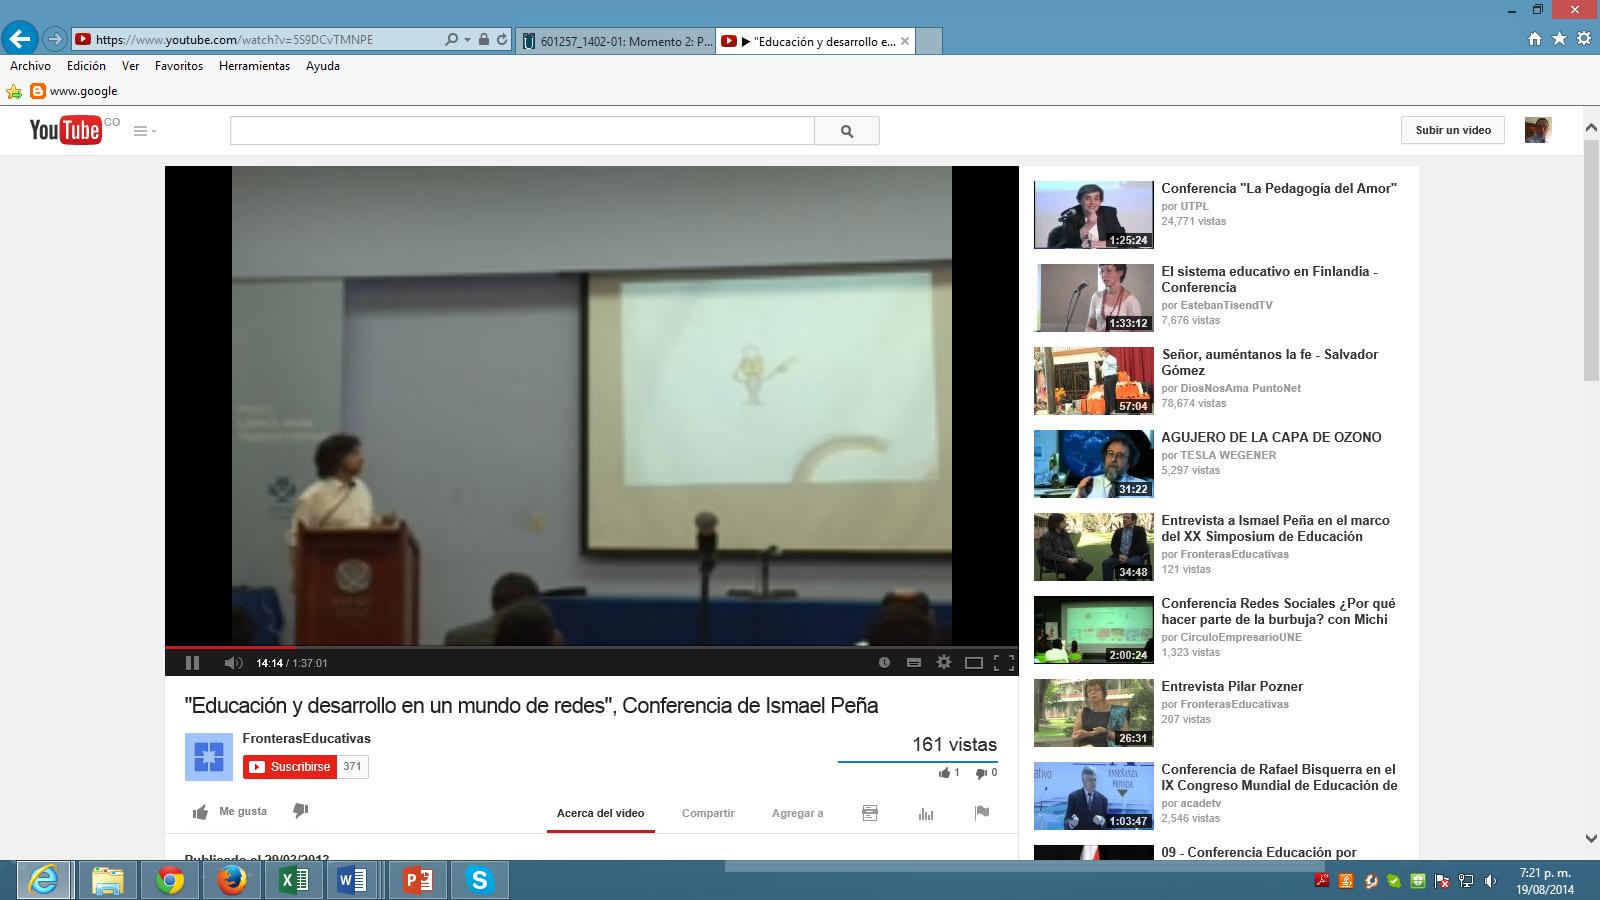Toggle captions on the video player
This screenshot has width=1600, height=900.
(913, 662)
